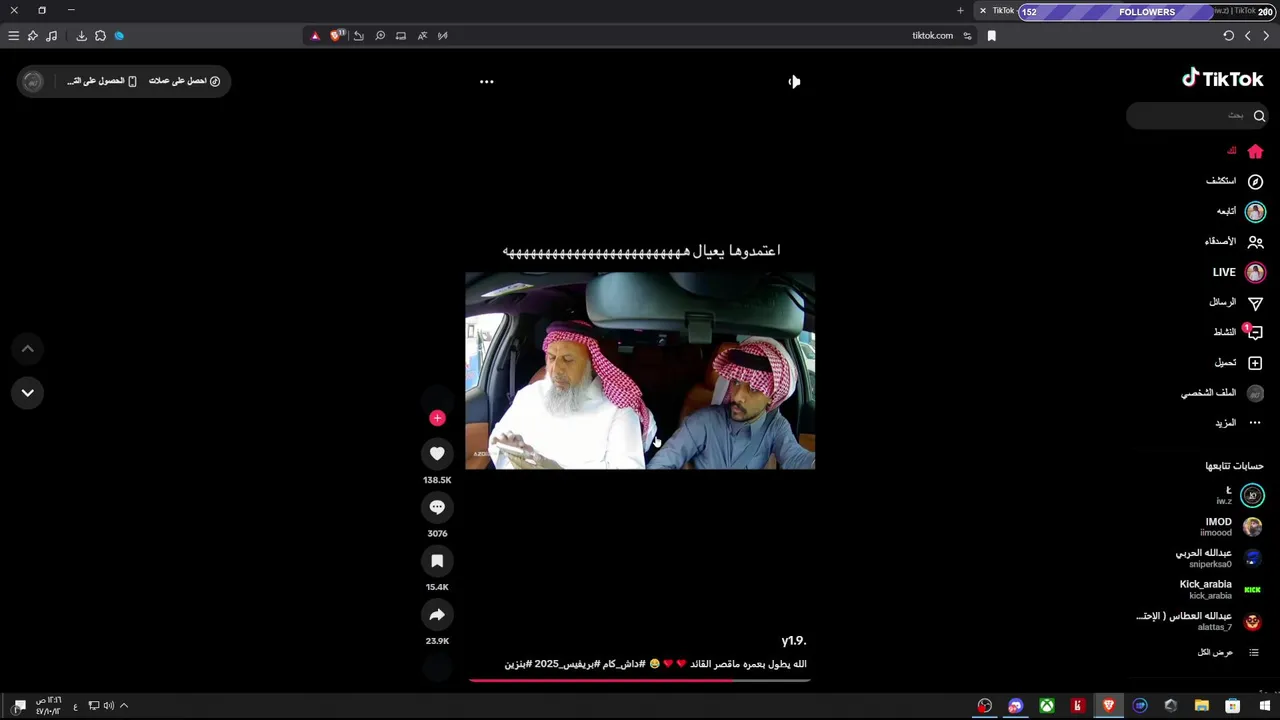Open site settings icon beside tiktok.com
Screen dimensions: 1280x720
[x=967, y=36]
